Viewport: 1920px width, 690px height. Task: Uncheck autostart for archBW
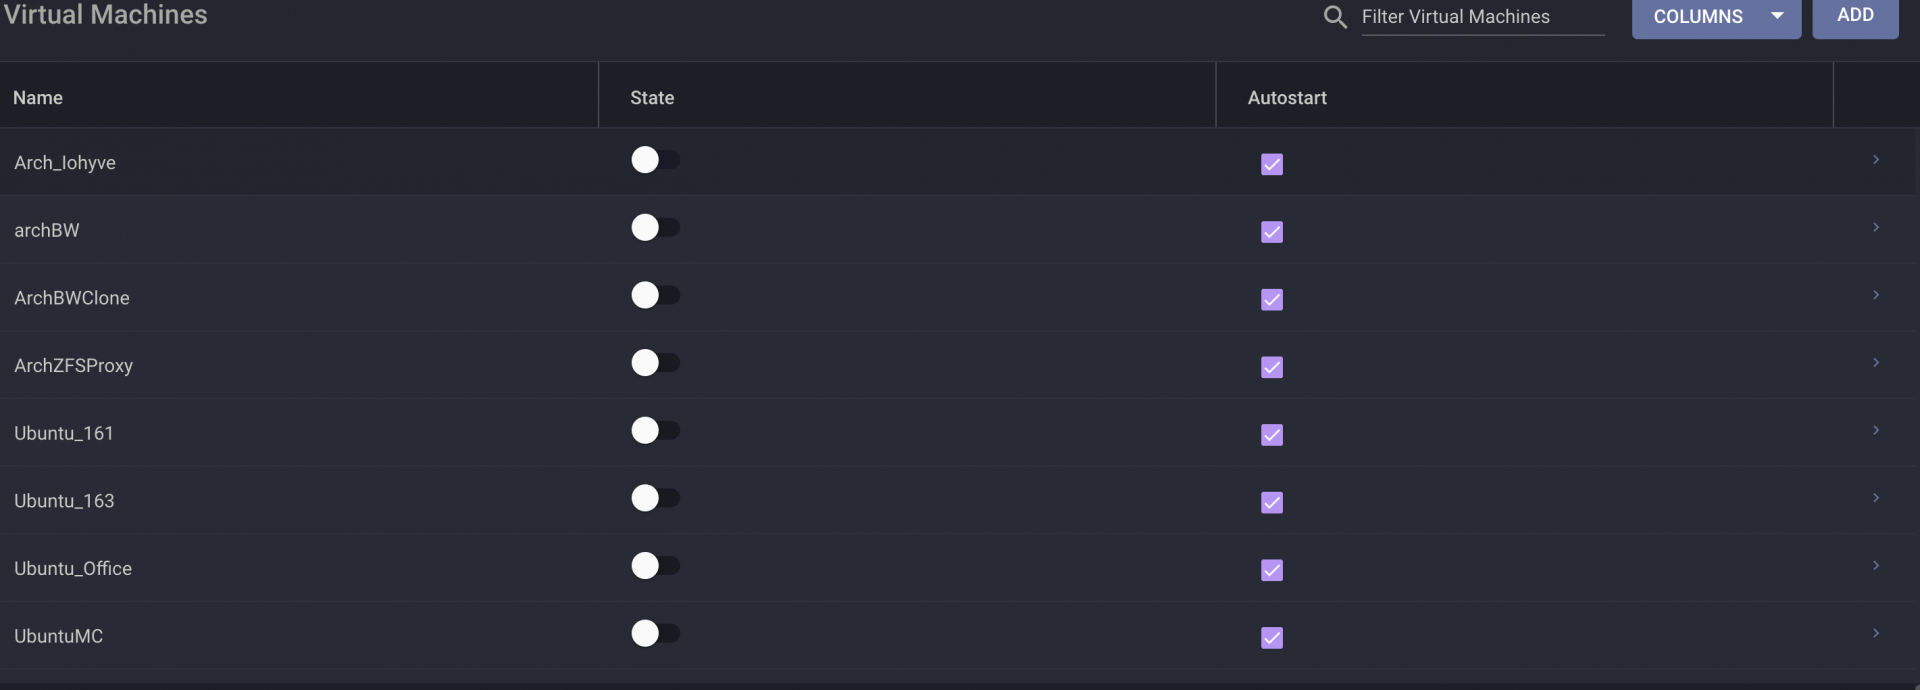pos(1272,232)
